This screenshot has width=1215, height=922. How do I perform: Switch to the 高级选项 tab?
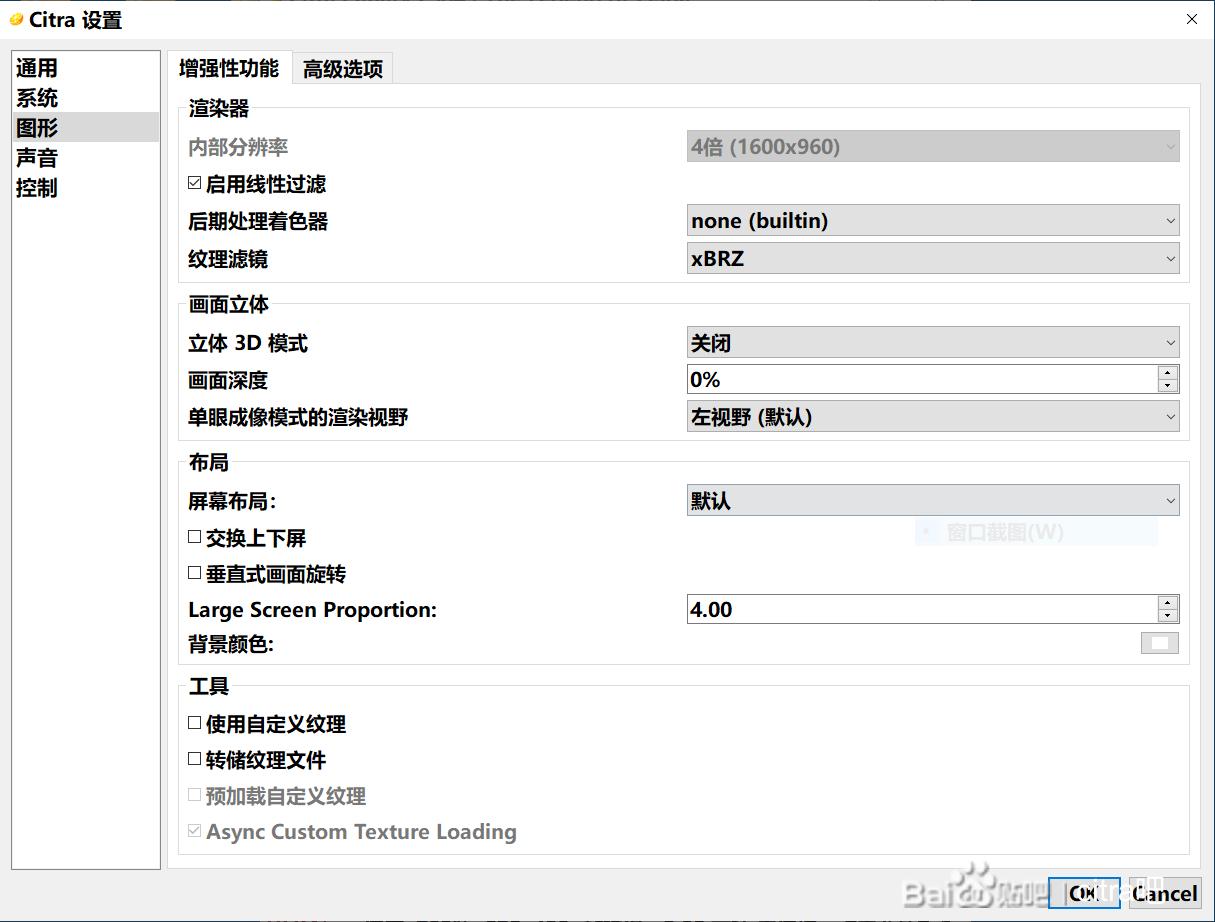pyautogui.click(x=343, y=69)
